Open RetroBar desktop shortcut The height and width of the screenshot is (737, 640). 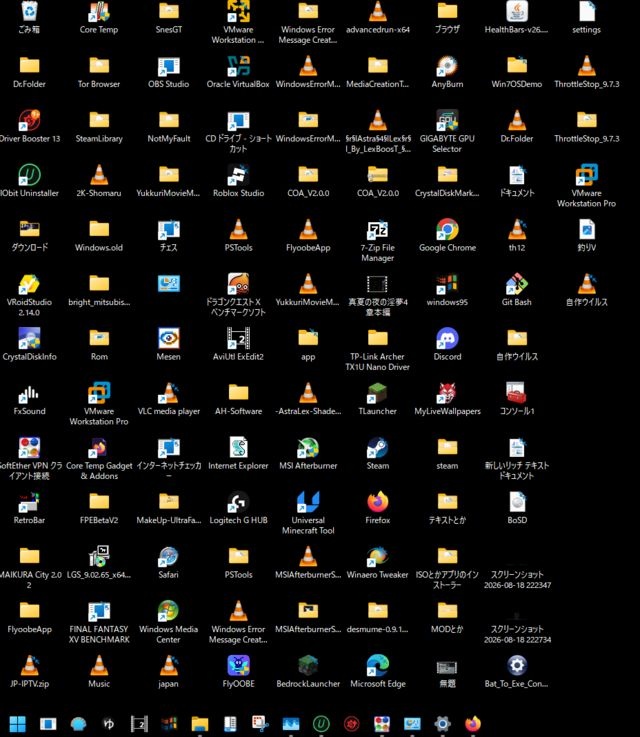[29, 502]
